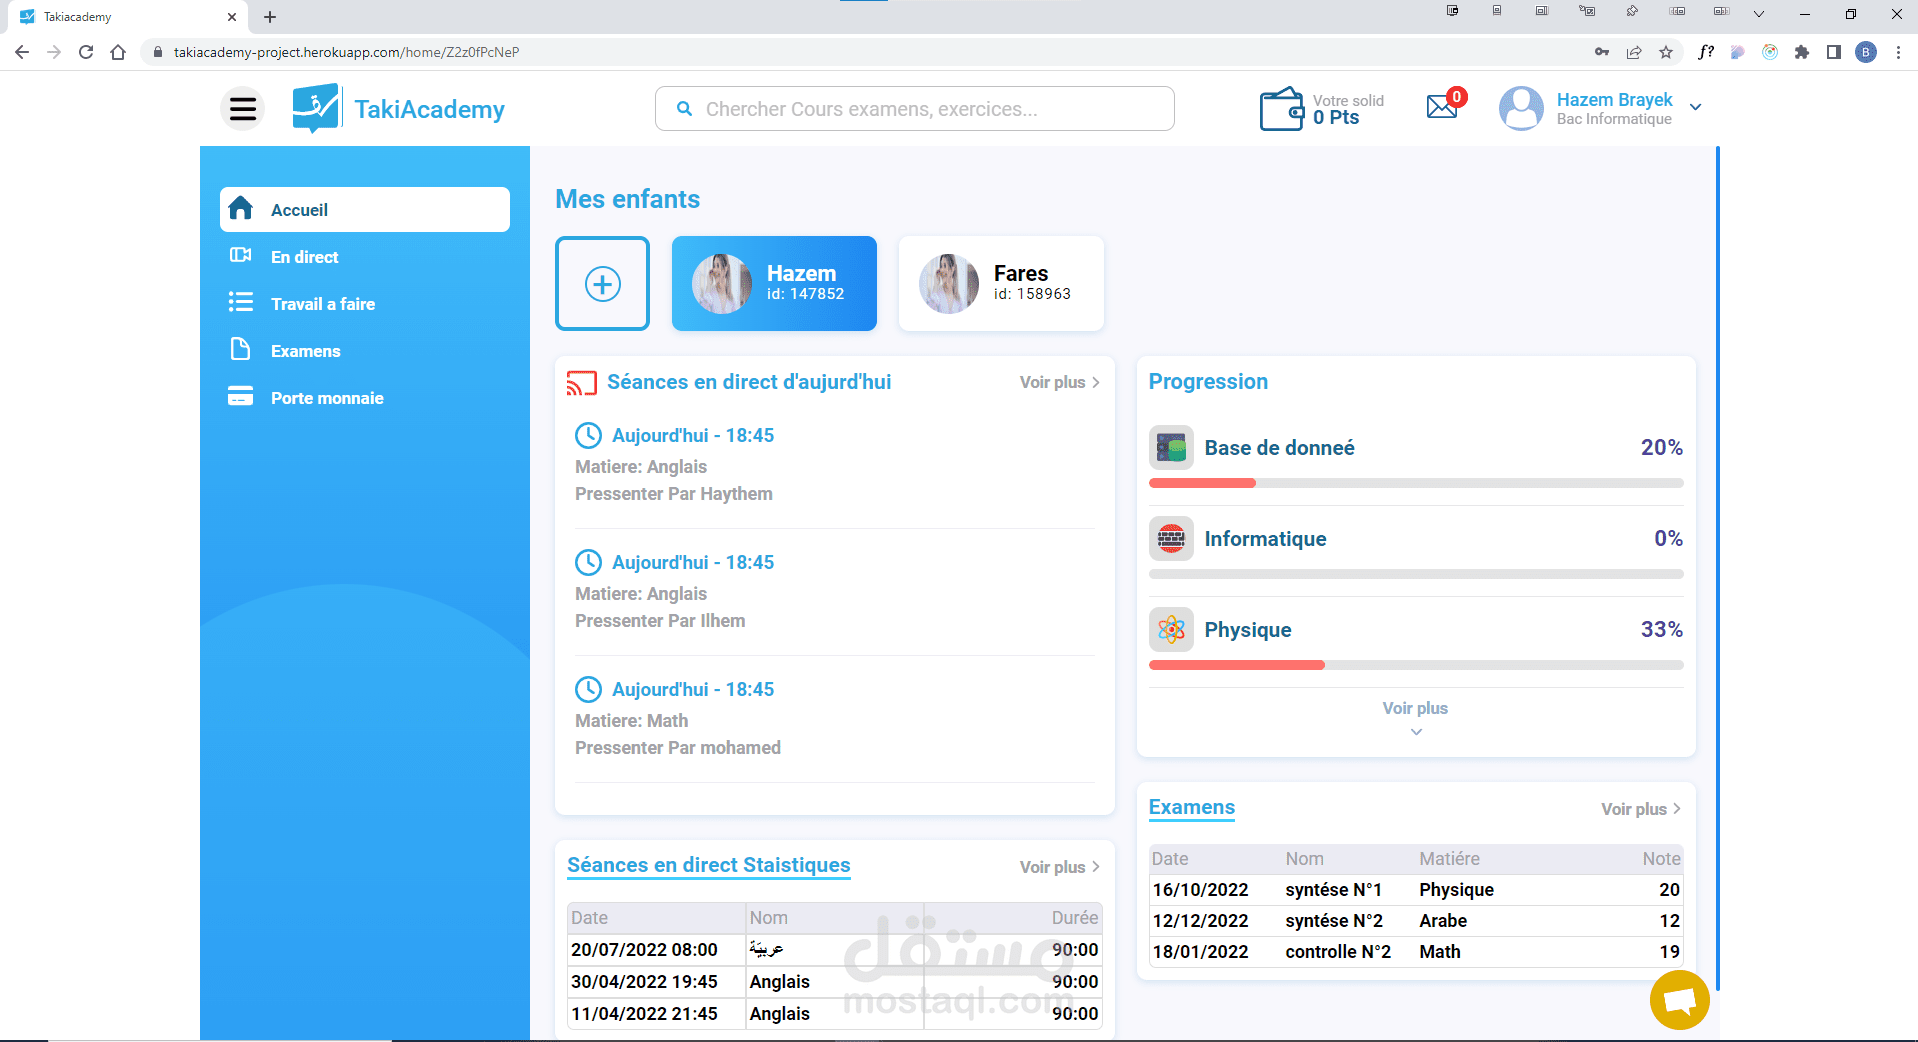This screenshot has height=1042, width=1918.
Task: Open Voir plus for today's live sessions
Action: click(x=1060, y=382)
